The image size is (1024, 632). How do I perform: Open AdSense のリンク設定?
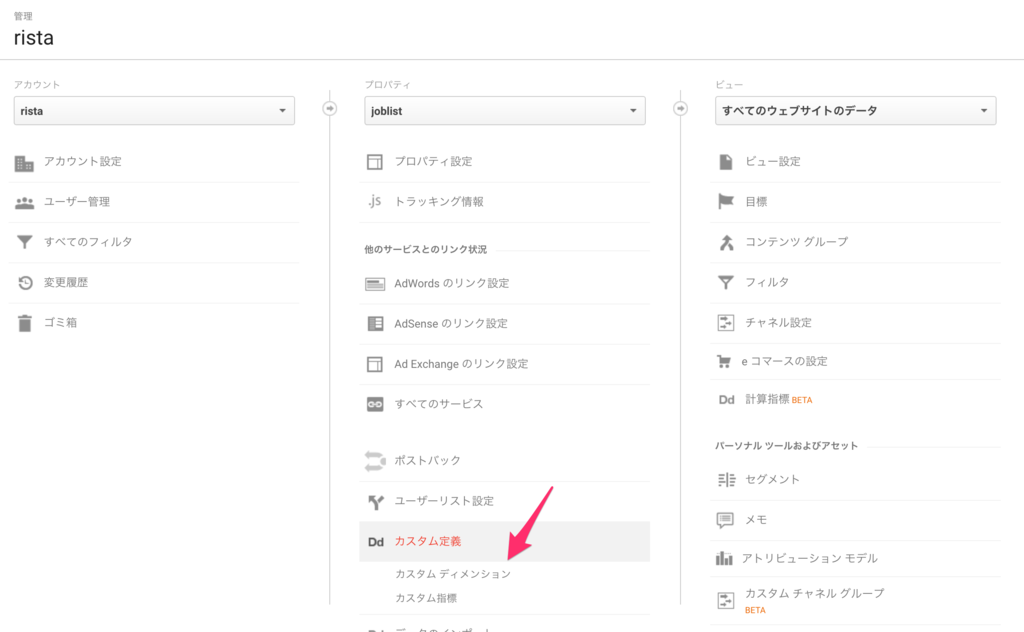pyautogui.click(x=451, y=324)
